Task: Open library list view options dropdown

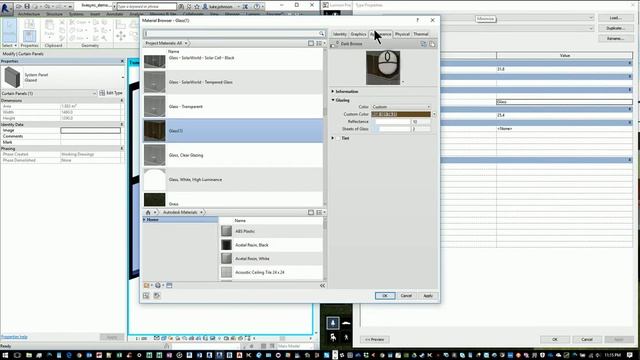Action: pyautogui.click(x=320, y=212)
